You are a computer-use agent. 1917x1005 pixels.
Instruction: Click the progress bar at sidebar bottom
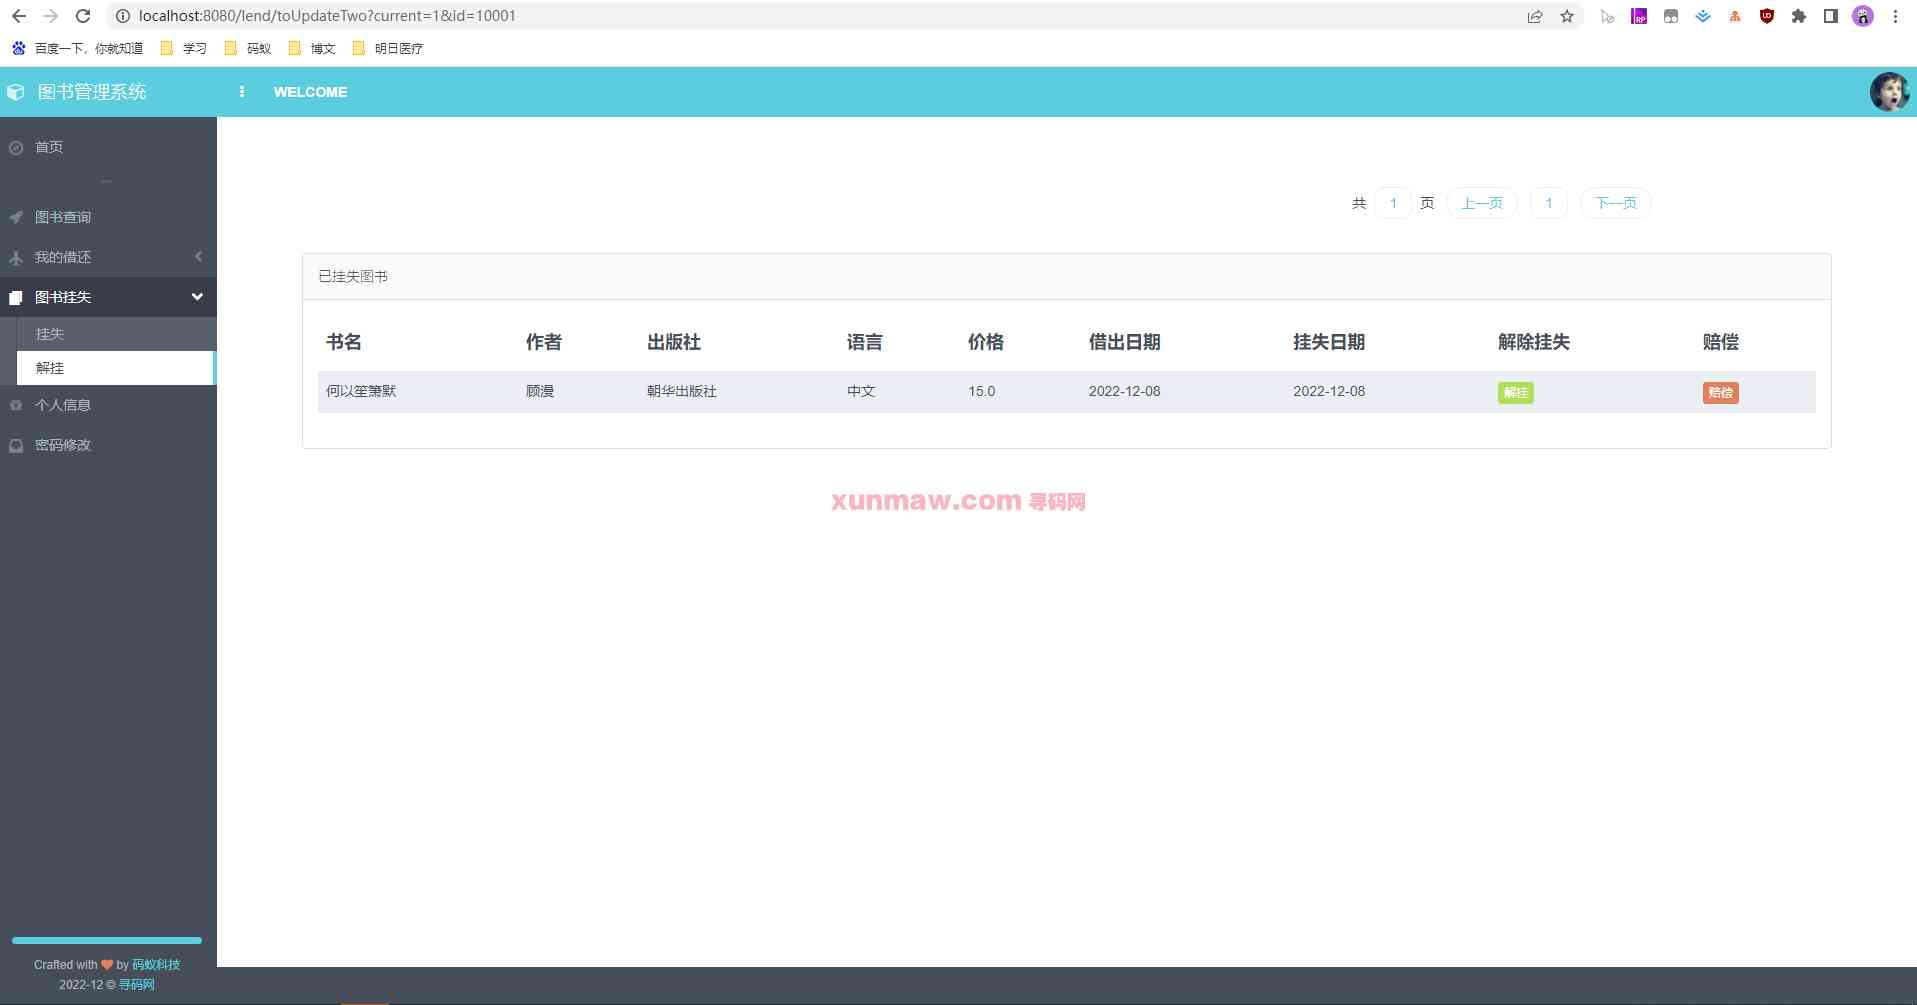tap(106, 940)
